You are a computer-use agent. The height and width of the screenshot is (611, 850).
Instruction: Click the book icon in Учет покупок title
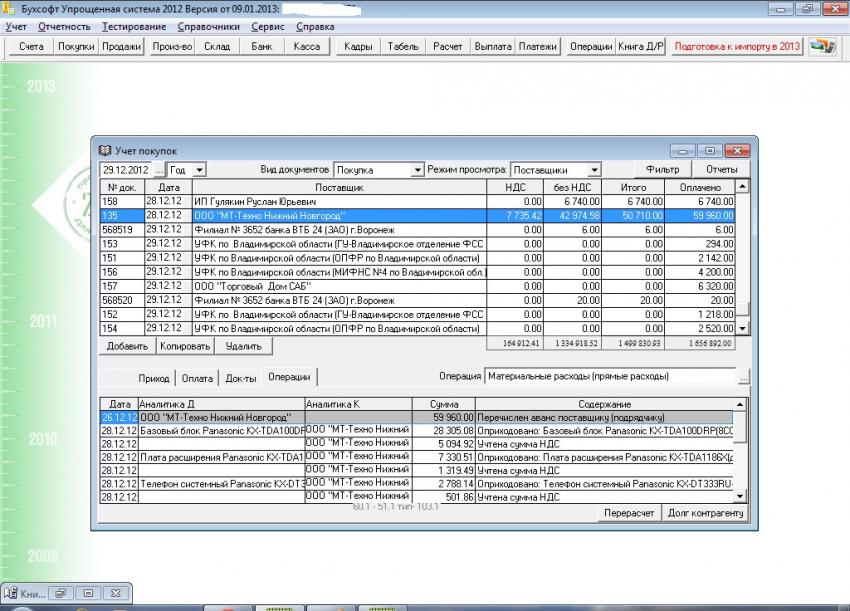pos(103,151)
